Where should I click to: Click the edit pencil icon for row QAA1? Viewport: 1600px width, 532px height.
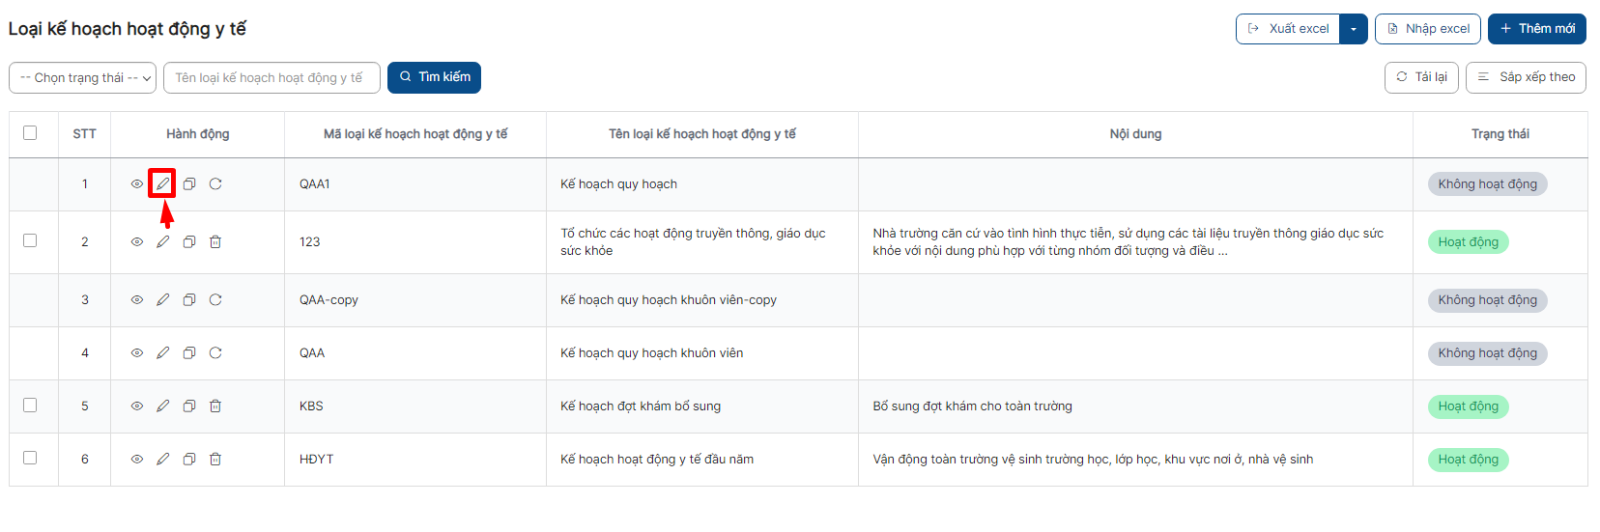tap(163, 184)
